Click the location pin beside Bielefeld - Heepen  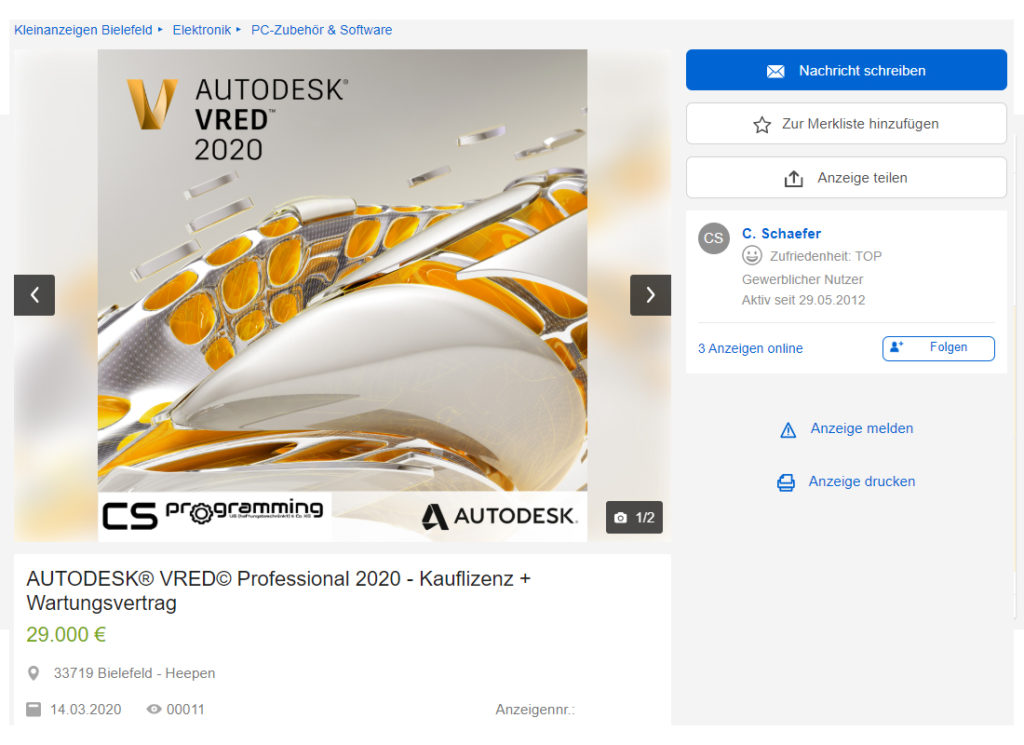pos(34,673)
